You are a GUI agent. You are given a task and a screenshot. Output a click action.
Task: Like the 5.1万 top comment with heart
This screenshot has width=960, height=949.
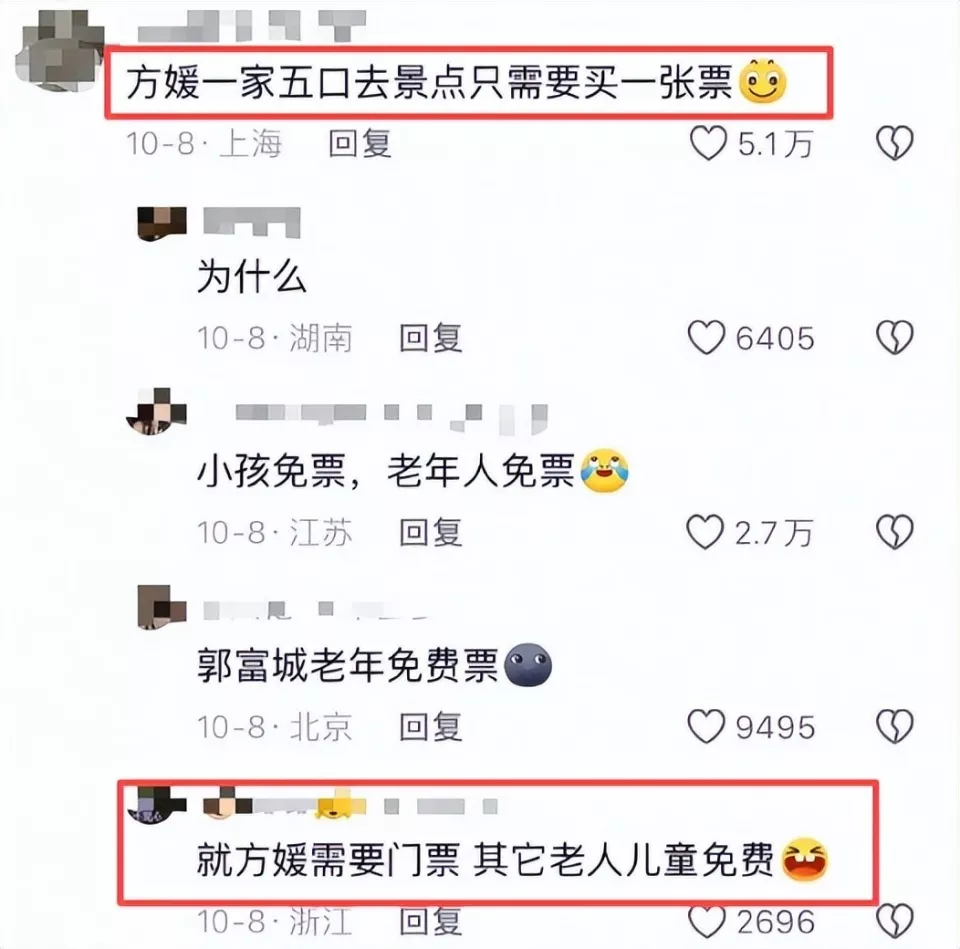[x=708, y=143]
